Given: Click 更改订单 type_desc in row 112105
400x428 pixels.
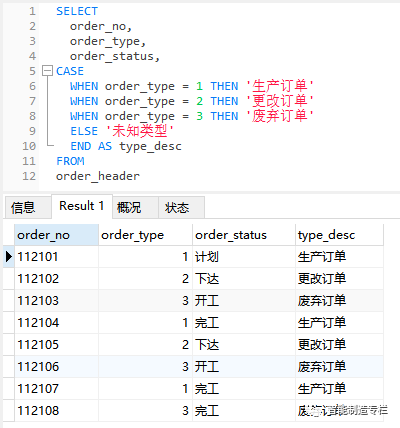Looking at the screenshot, I should (x=339, y=345).
